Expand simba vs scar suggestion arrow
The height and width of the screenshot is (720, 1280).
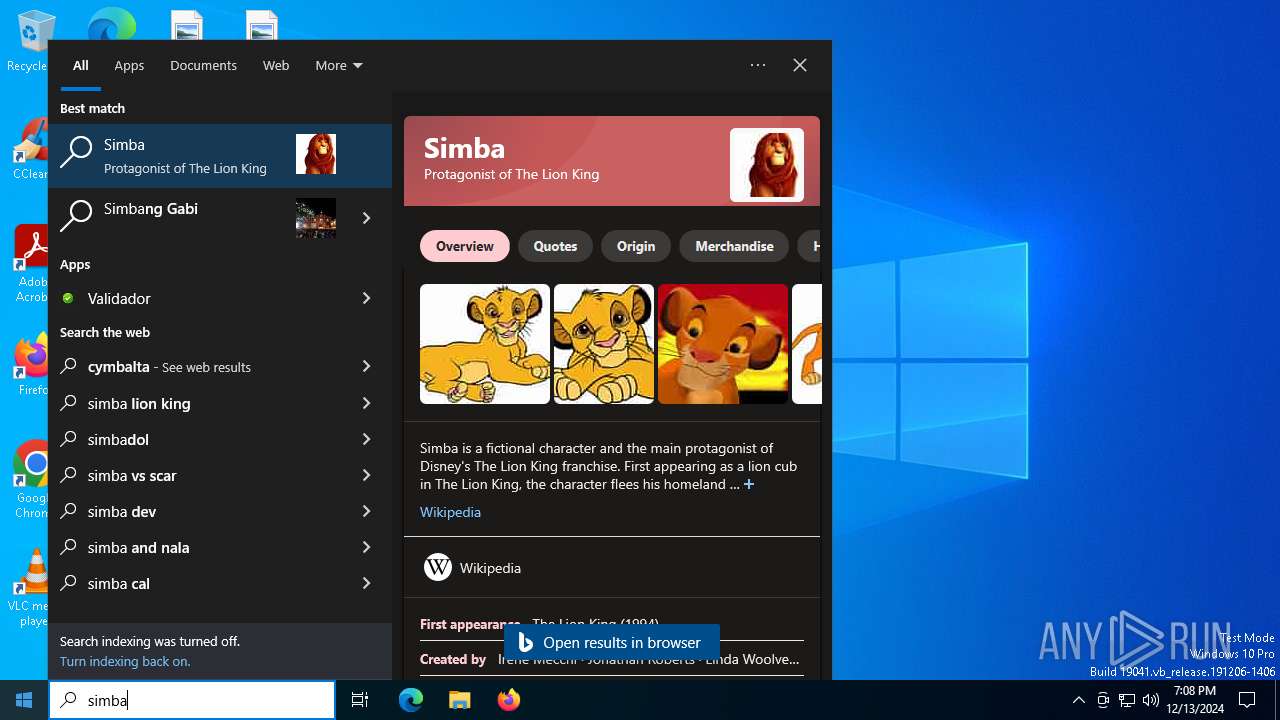coord(366,475)
